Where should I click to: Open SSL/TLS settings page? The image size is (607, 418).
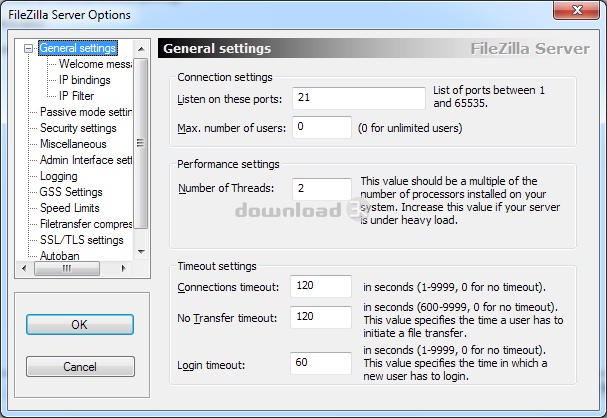[x=81, y=240]
